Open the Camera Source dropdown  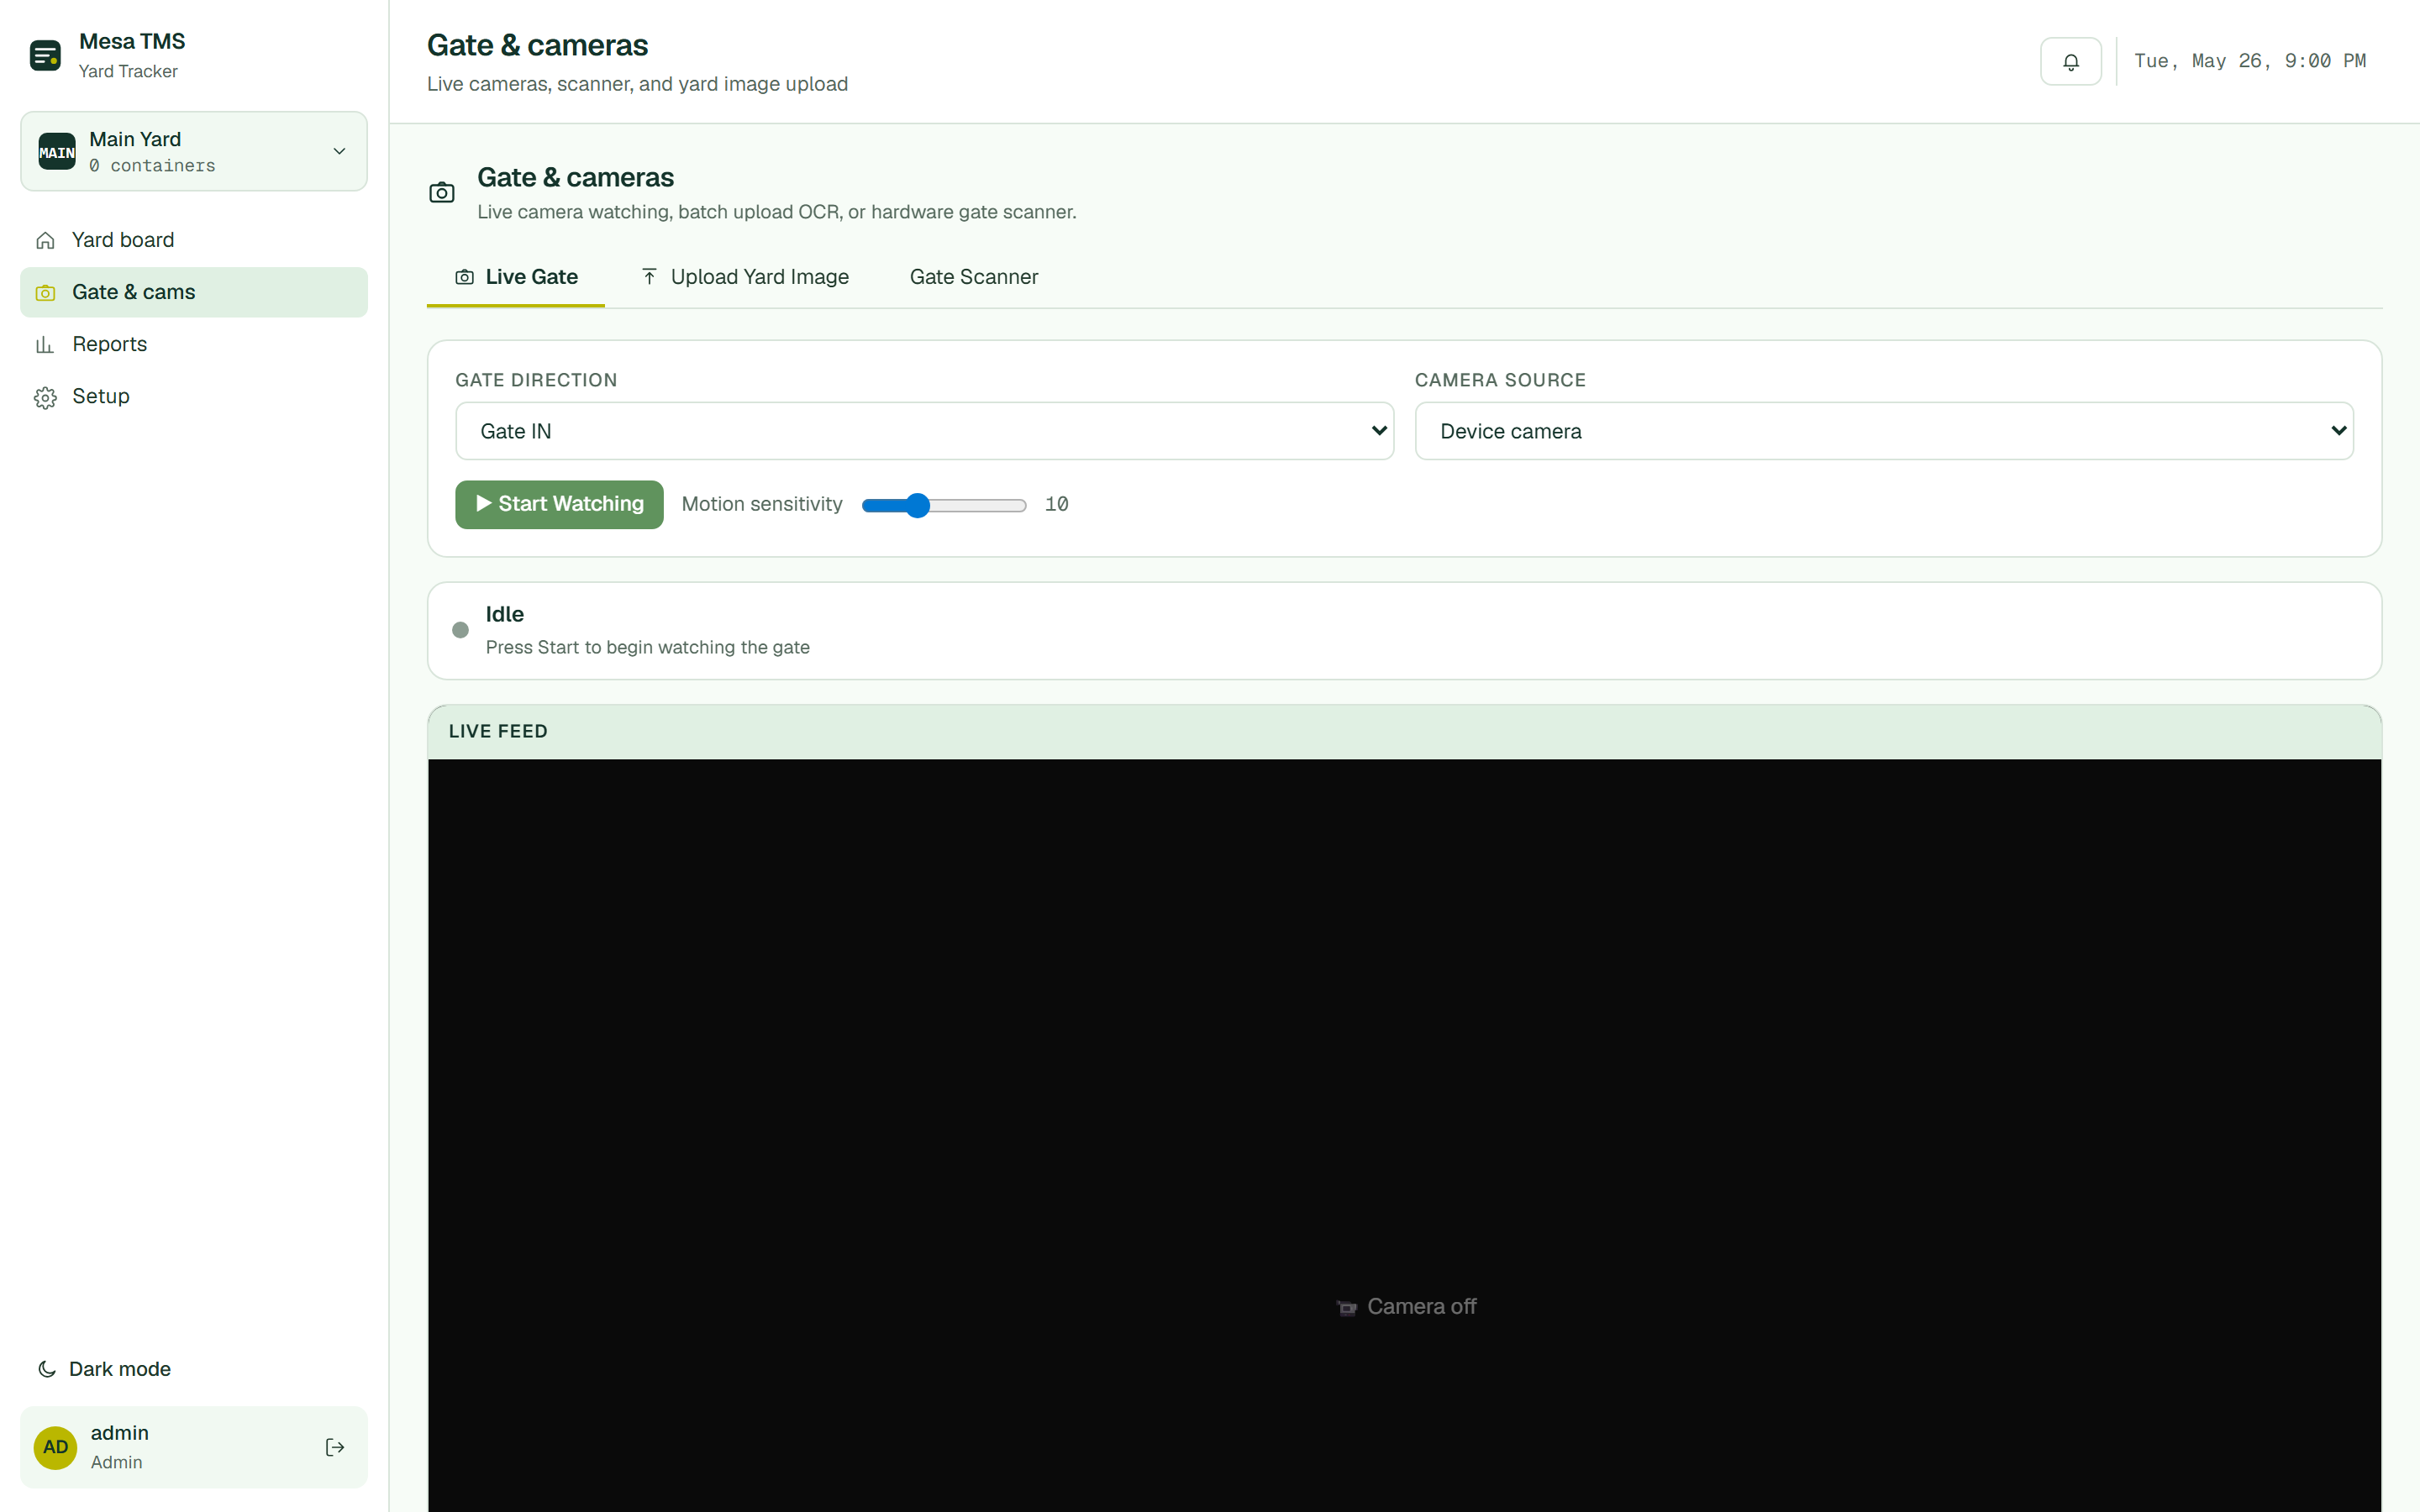point(1884,431)
